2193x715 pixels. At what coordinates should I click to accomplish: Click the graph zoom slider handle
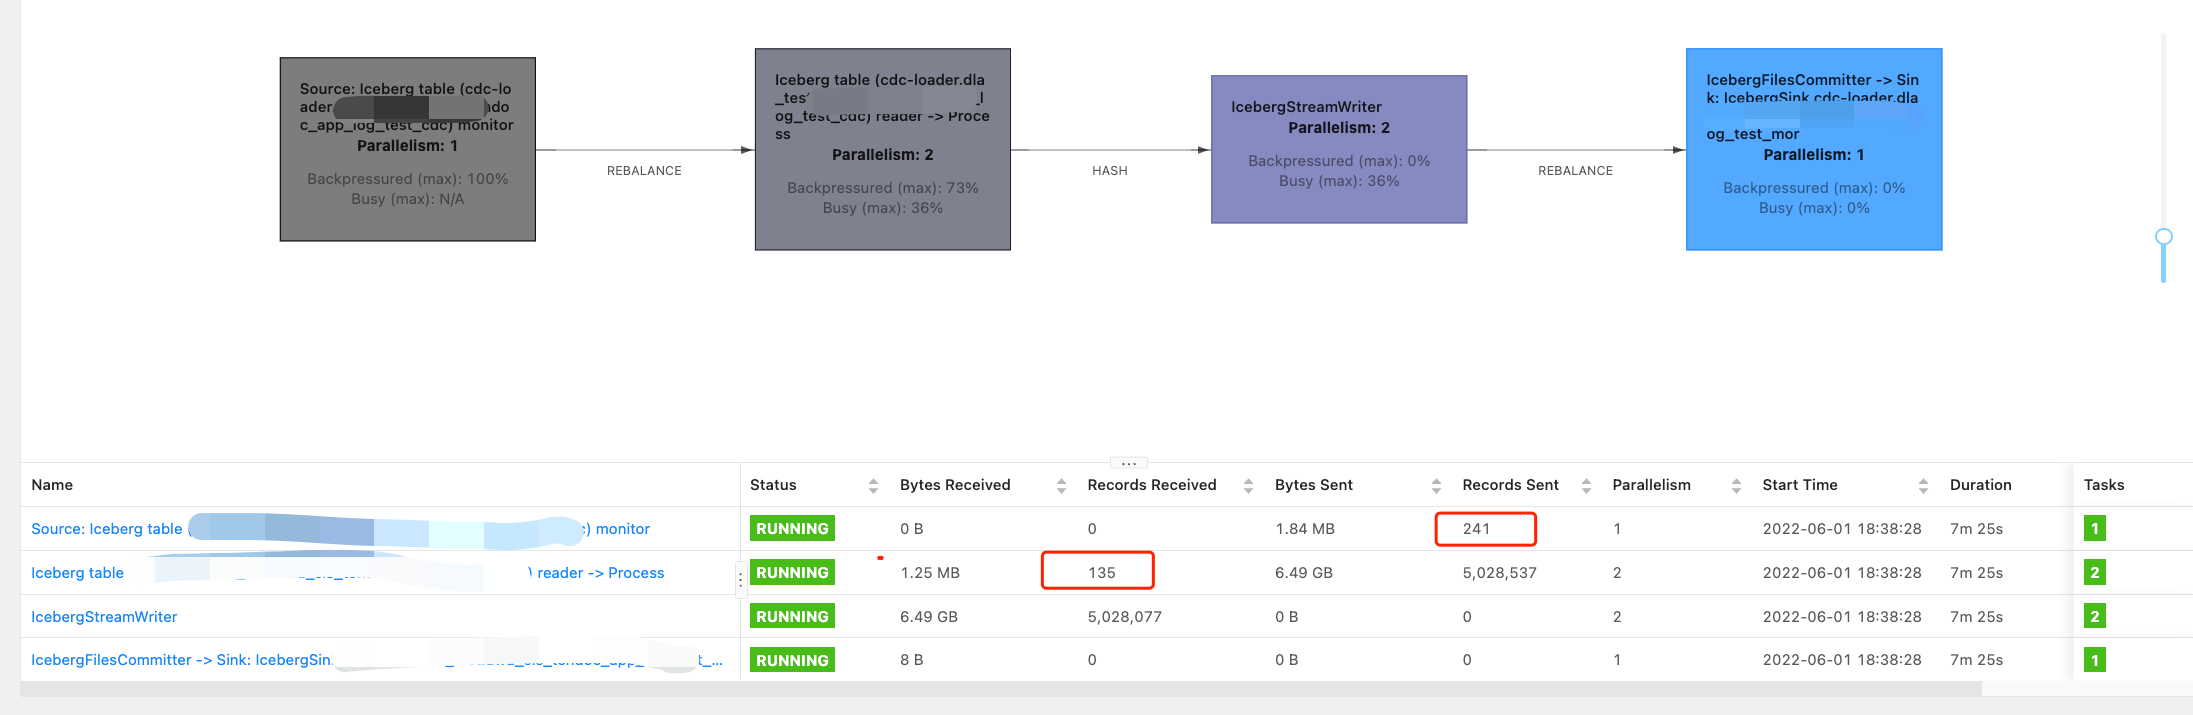click(x=2164, y=237)
